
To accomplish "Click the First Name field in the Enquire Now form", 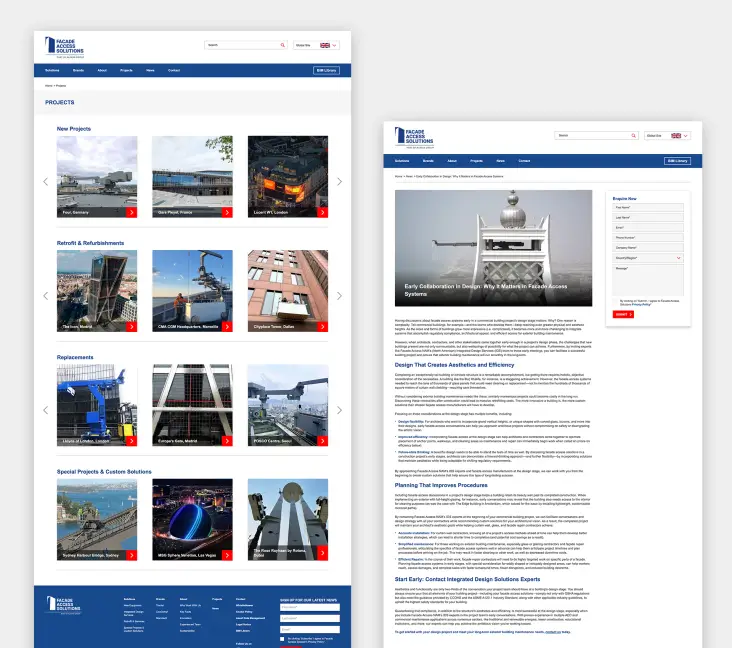I will tap(648, 207).
